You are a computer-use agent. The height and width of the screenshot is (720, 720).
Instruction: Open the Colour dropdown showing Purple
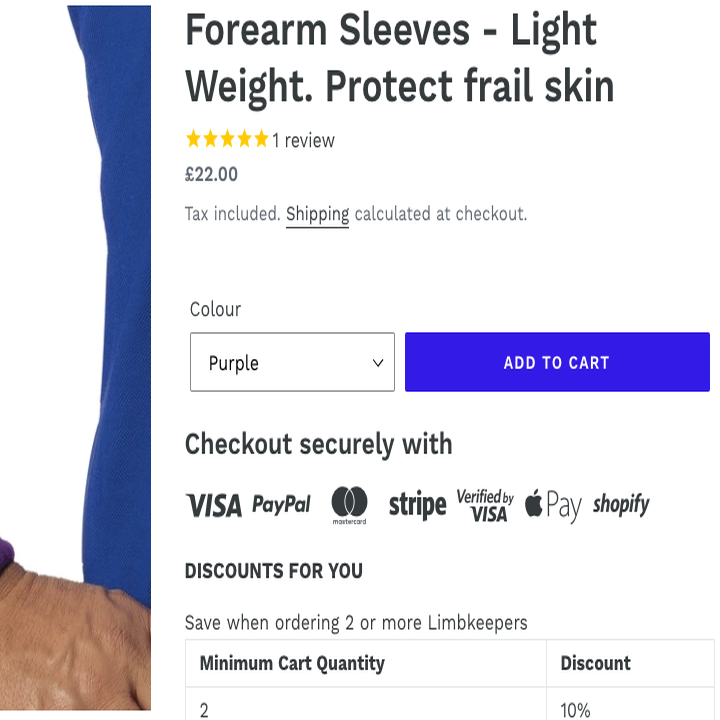tap(292, 362)
